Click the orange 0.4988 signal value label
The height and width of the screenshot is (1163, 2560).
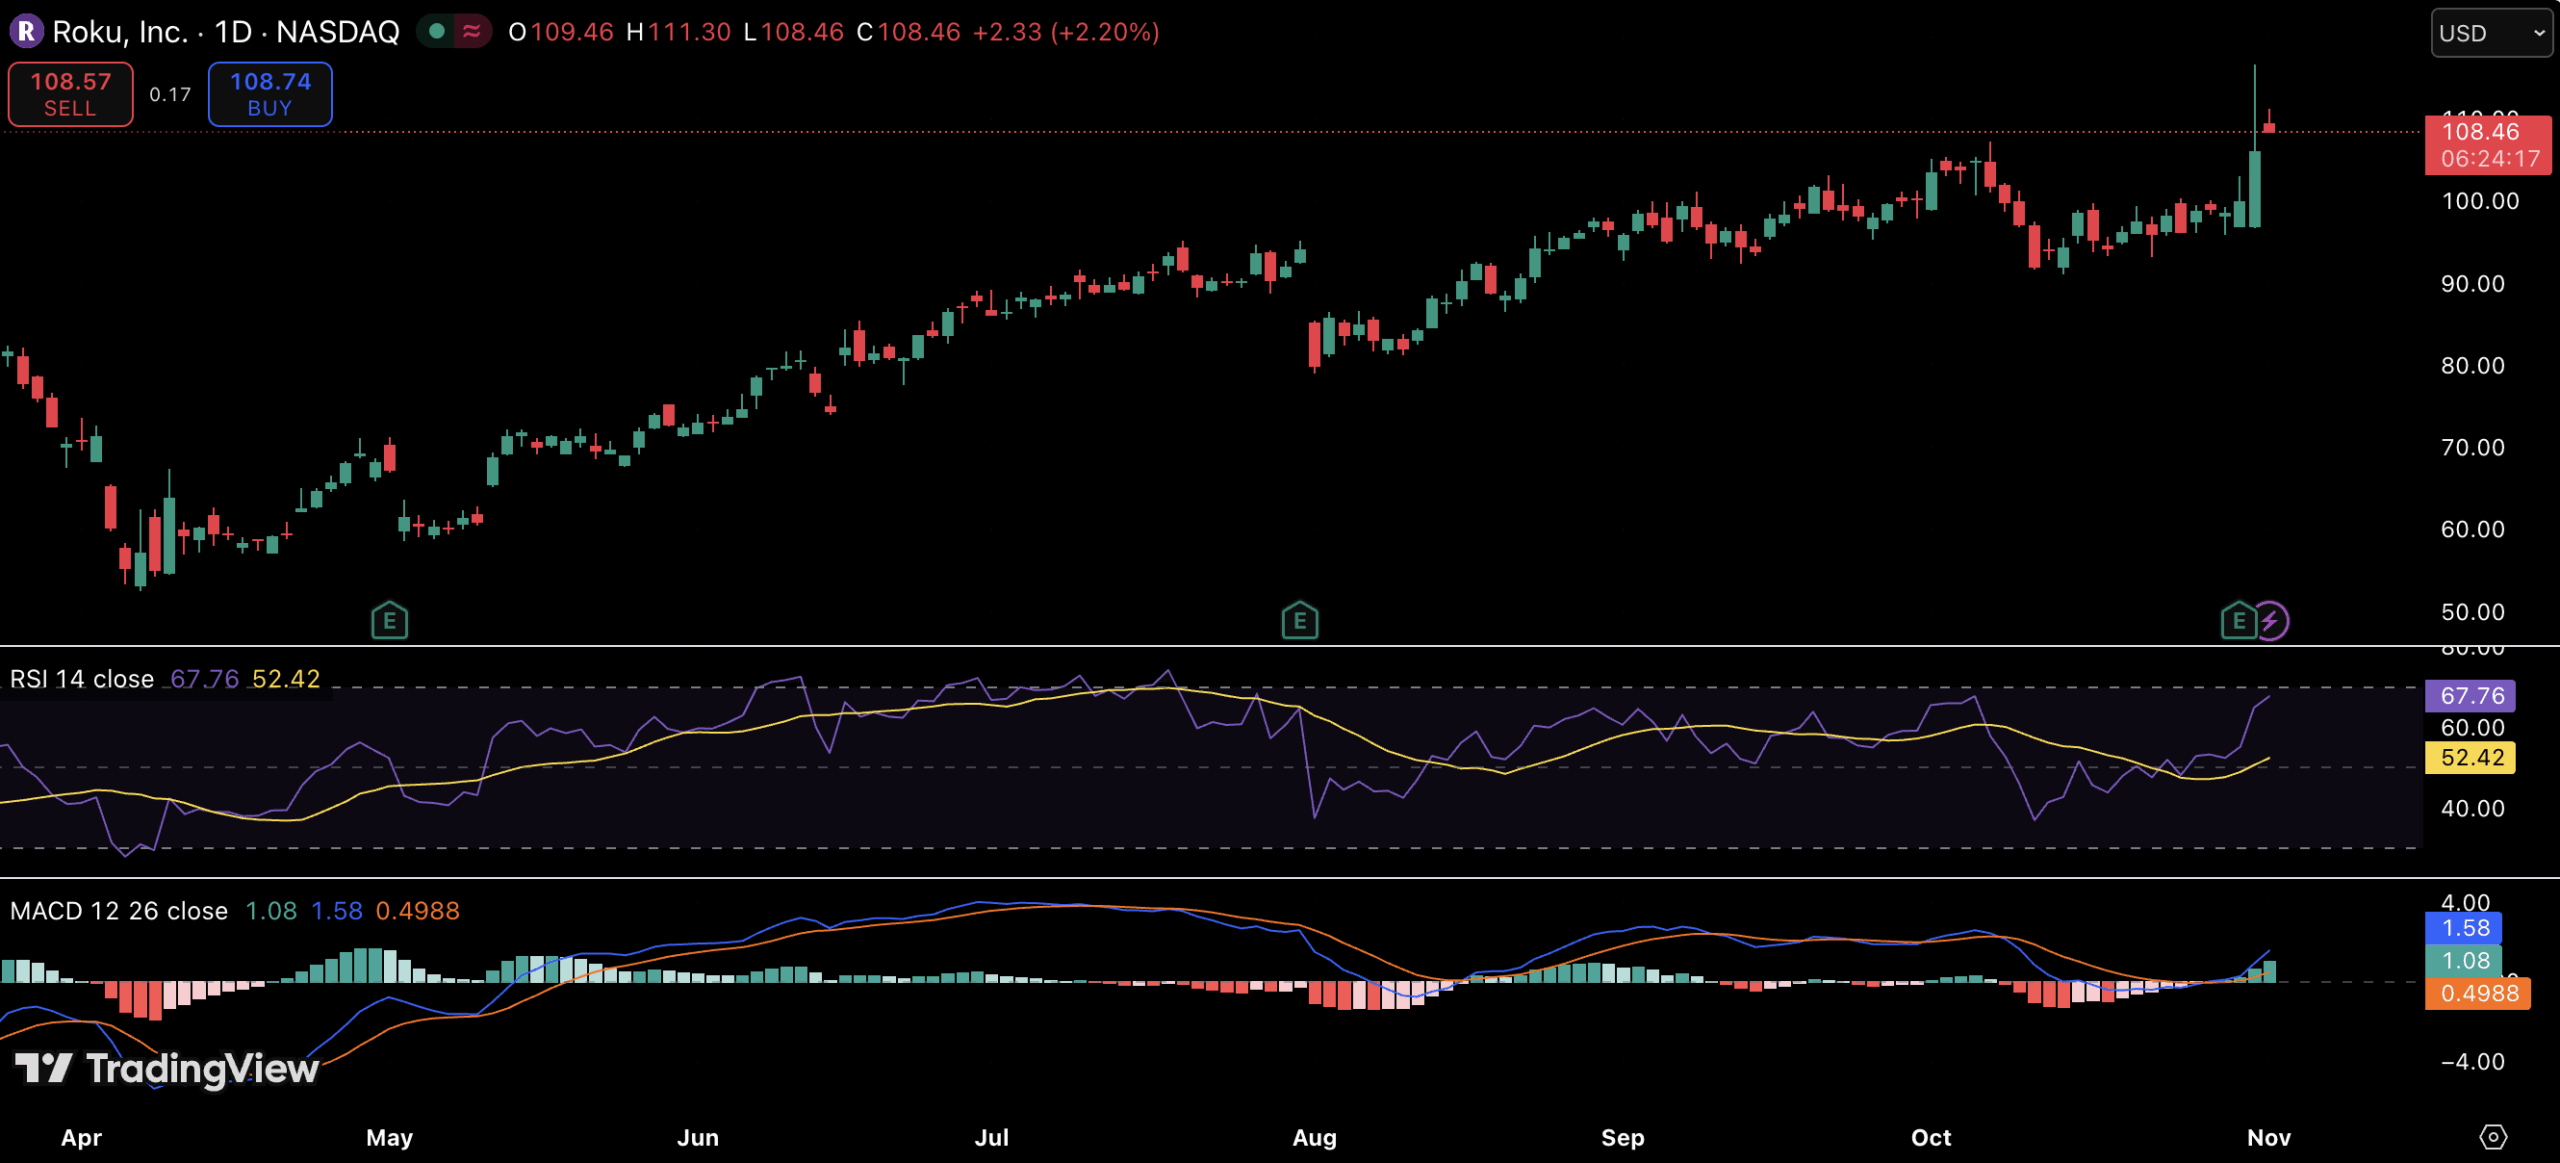[2477, 993]
